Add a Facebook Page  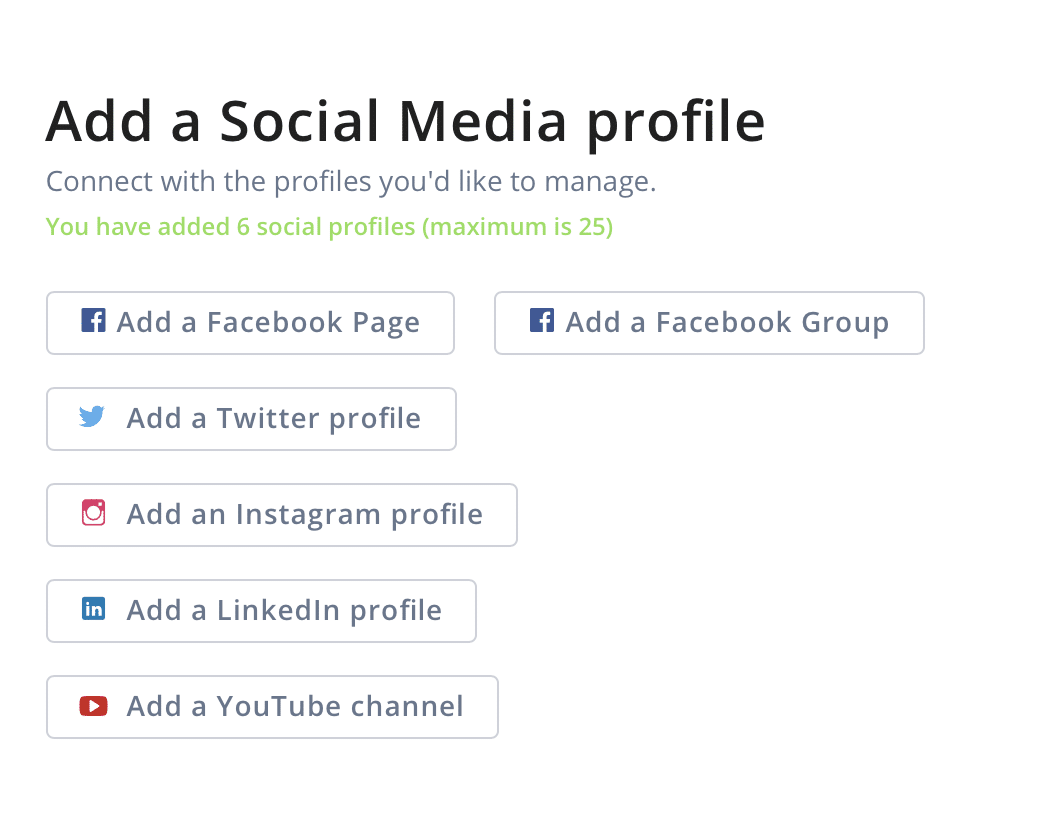click(250, 323)
